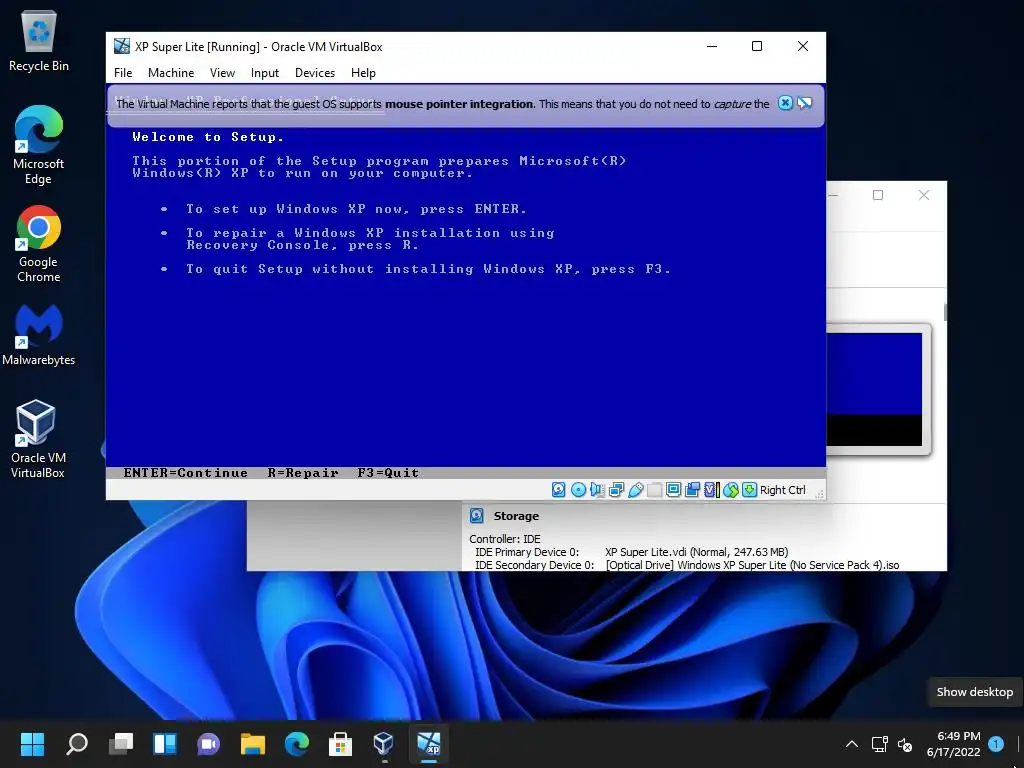
Task: Open Microsoft Store from taskbar
Action: point(340,744)
